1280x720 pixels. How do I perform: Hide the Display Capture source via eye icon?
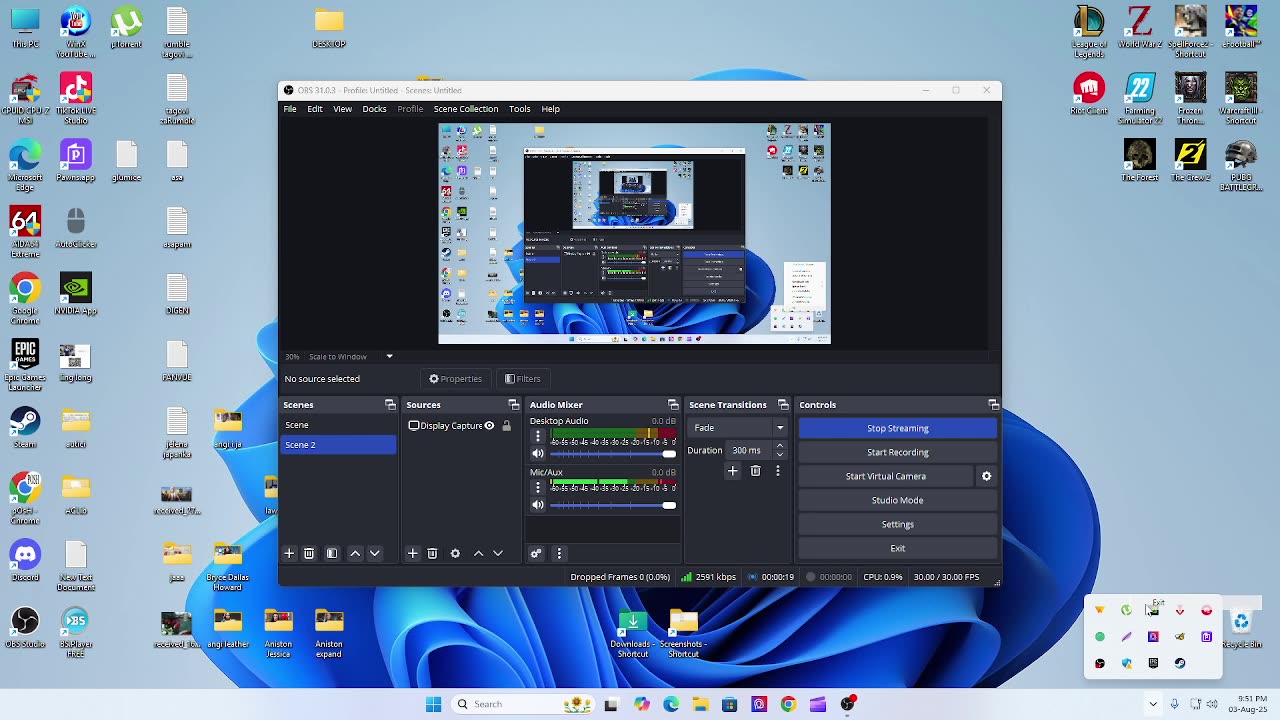[x=489, y=426]
